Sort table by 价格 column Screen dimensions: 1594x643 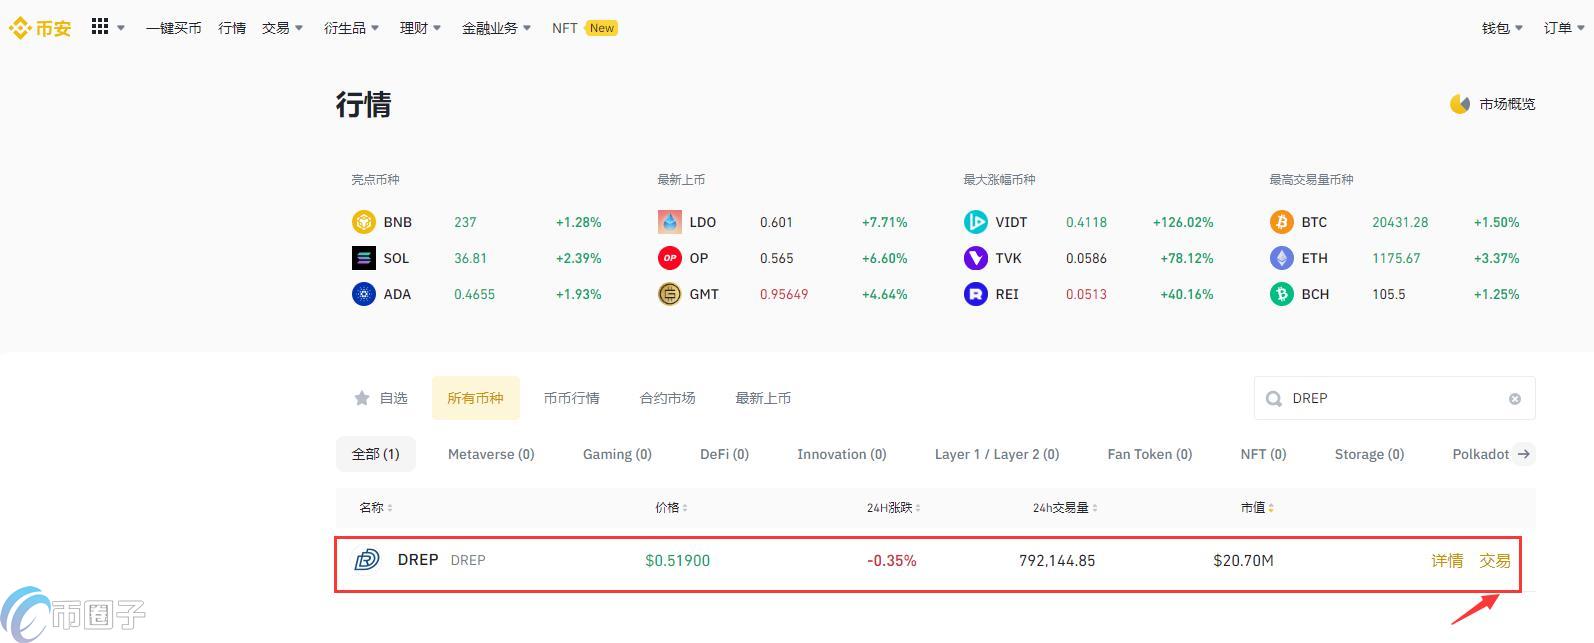pos(671,508)
